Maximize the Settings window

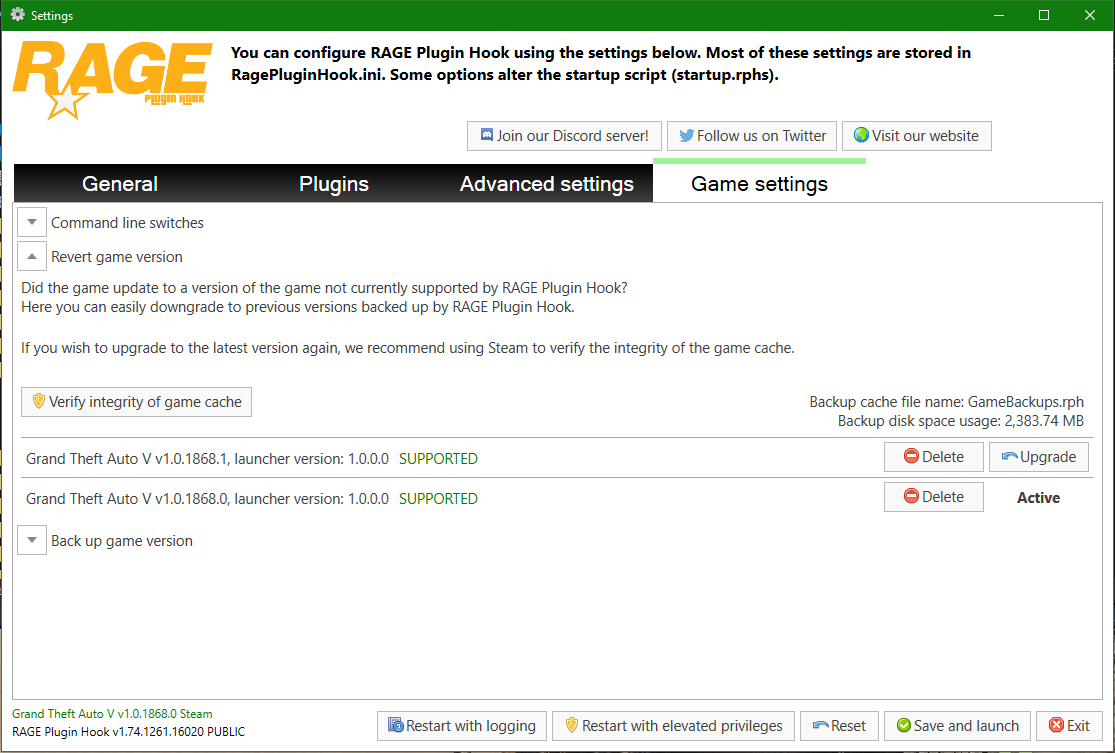tap(1044, 15)
